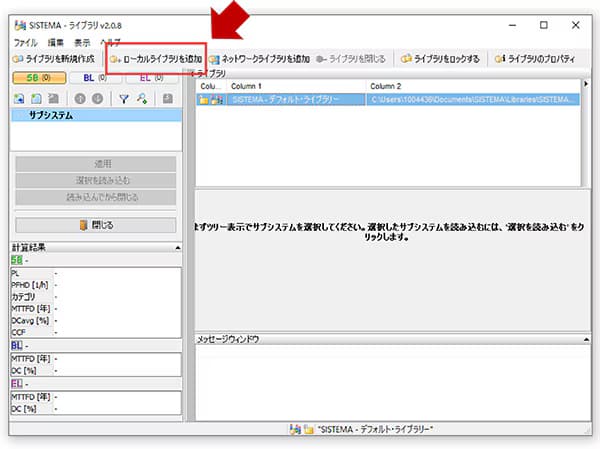Screen dimensions: 600x449
Task: Click ライブラリをロックする toolbar button
Action: pos(440,59)
